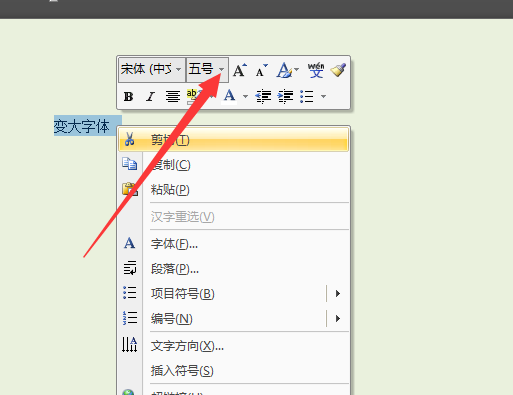Choose Paste 粘贴(P) from context menu
The image size is (513, 395).
point(234,190)
